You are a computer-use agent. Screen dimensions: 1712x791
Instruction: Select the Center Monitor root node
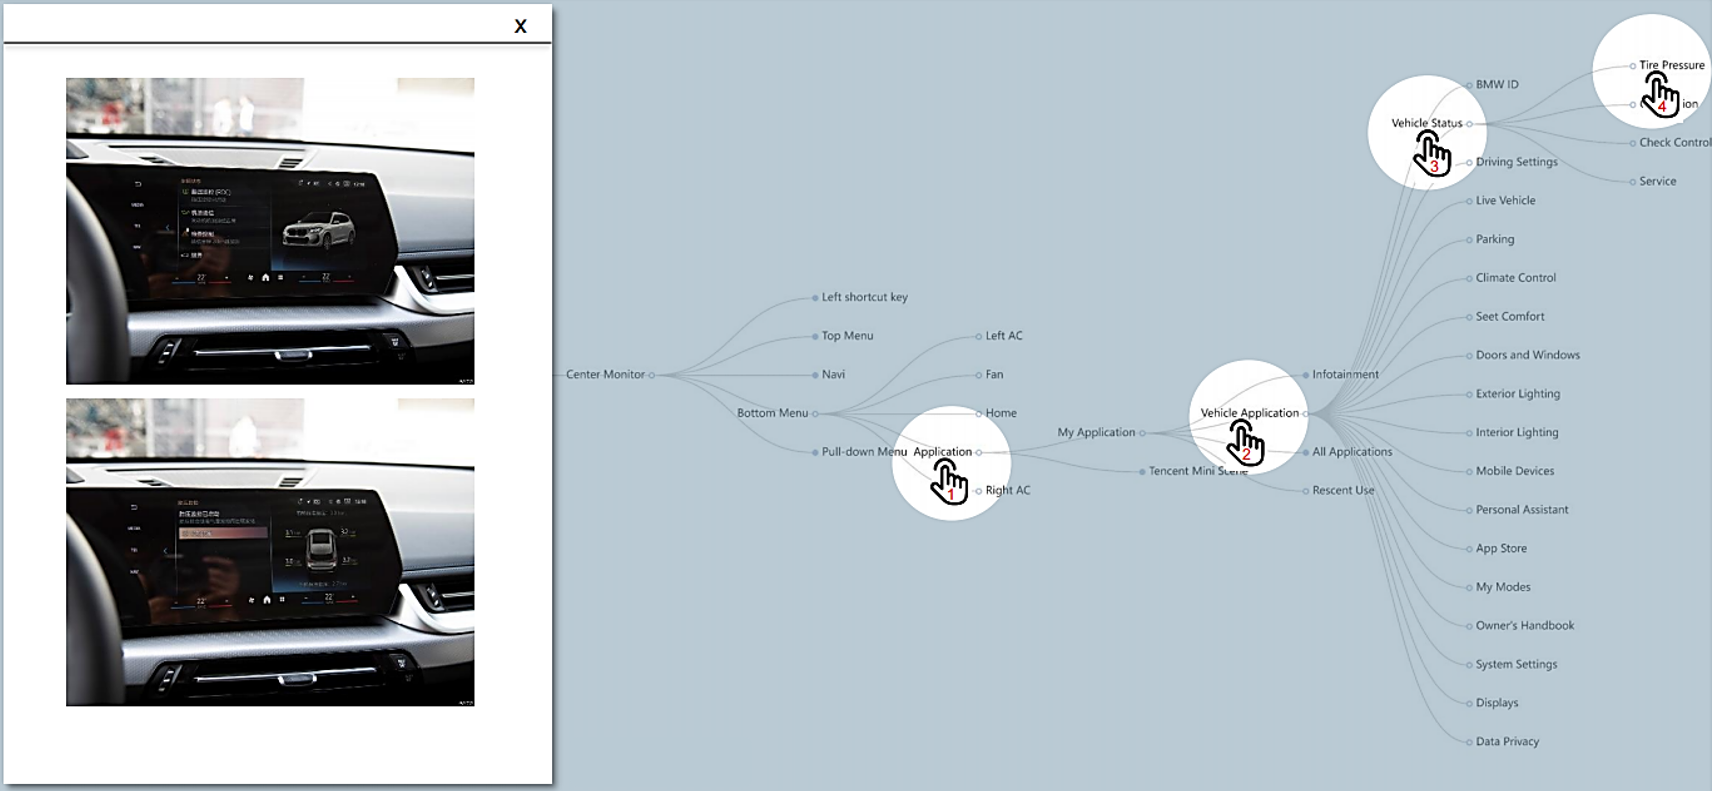[x=605, y=374]
